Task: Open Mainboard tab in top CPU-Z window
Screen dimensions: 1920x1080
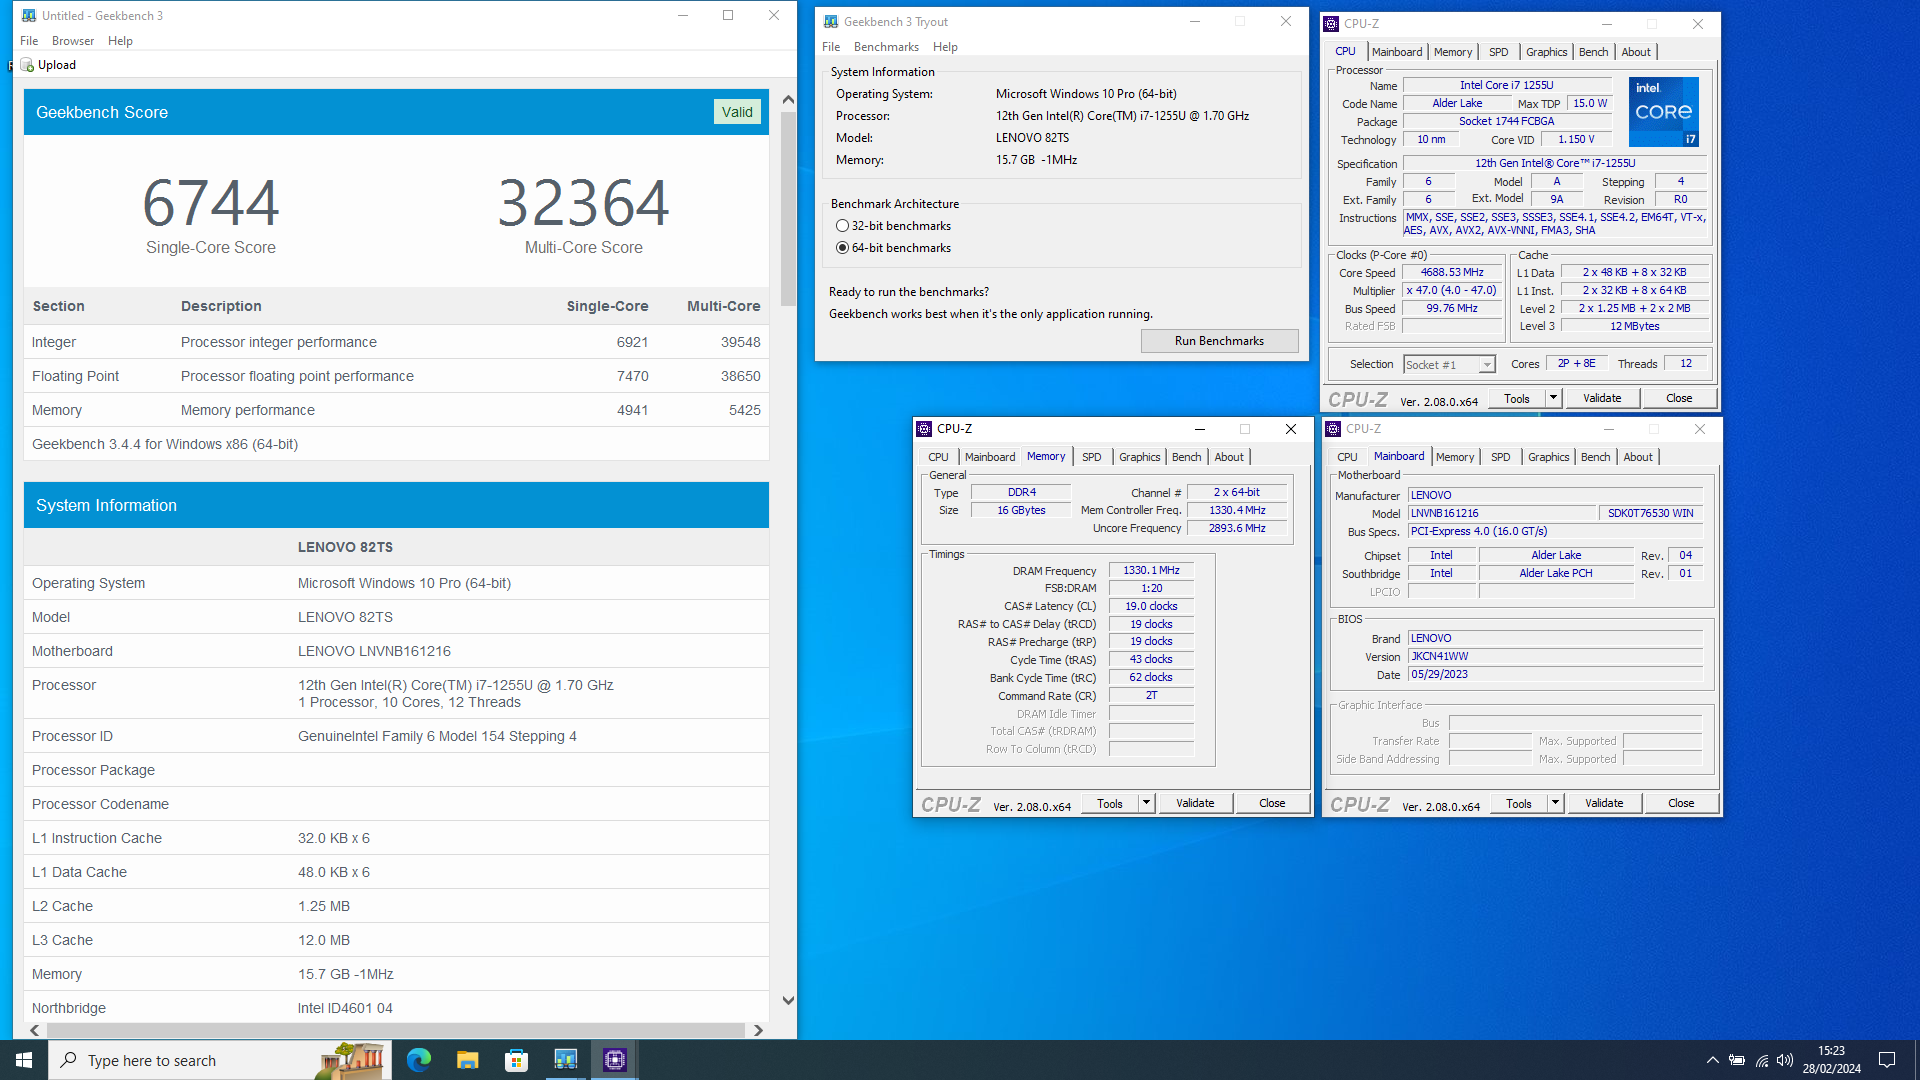Action: click(x=1396, y=52)
